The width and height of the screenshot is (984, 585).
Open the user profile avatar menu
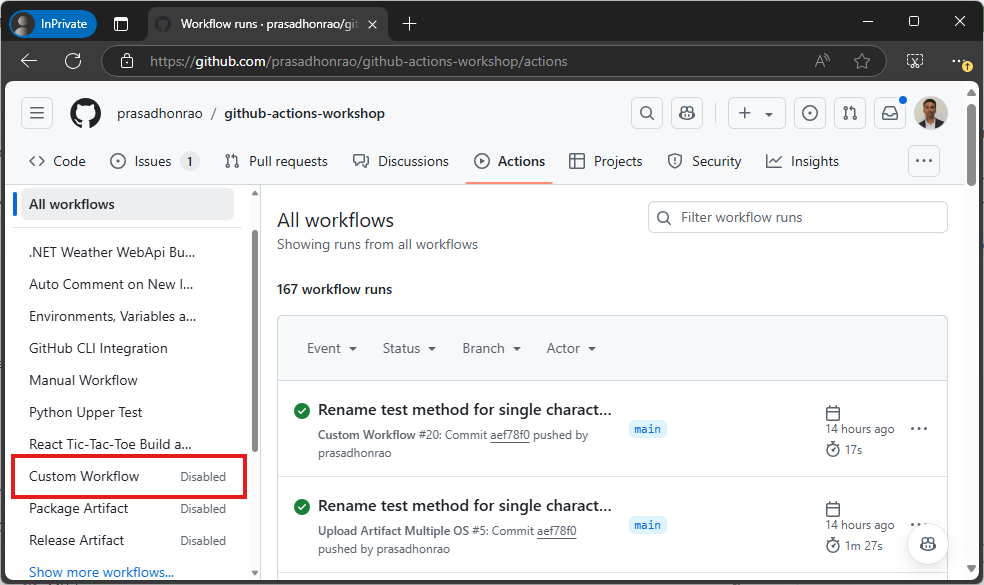930,113
